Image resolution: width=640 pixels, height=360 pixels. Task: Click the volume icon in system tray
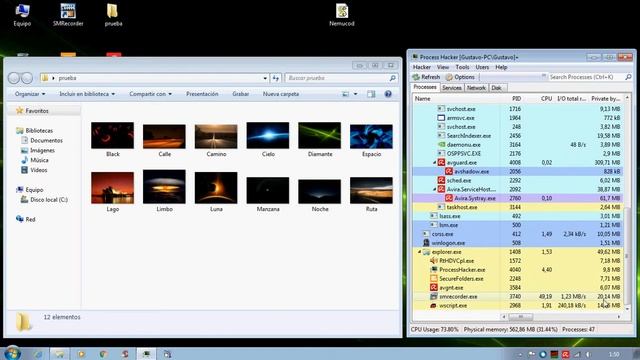tap(588, 354)
